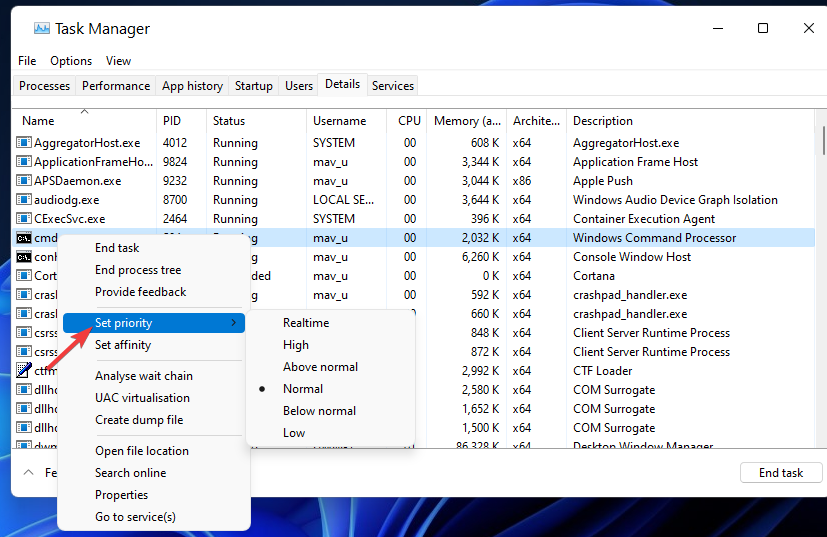827x537 pixels.
Task: Click Windows Audio Device Graph Isolation text
Action: point(675,200)
